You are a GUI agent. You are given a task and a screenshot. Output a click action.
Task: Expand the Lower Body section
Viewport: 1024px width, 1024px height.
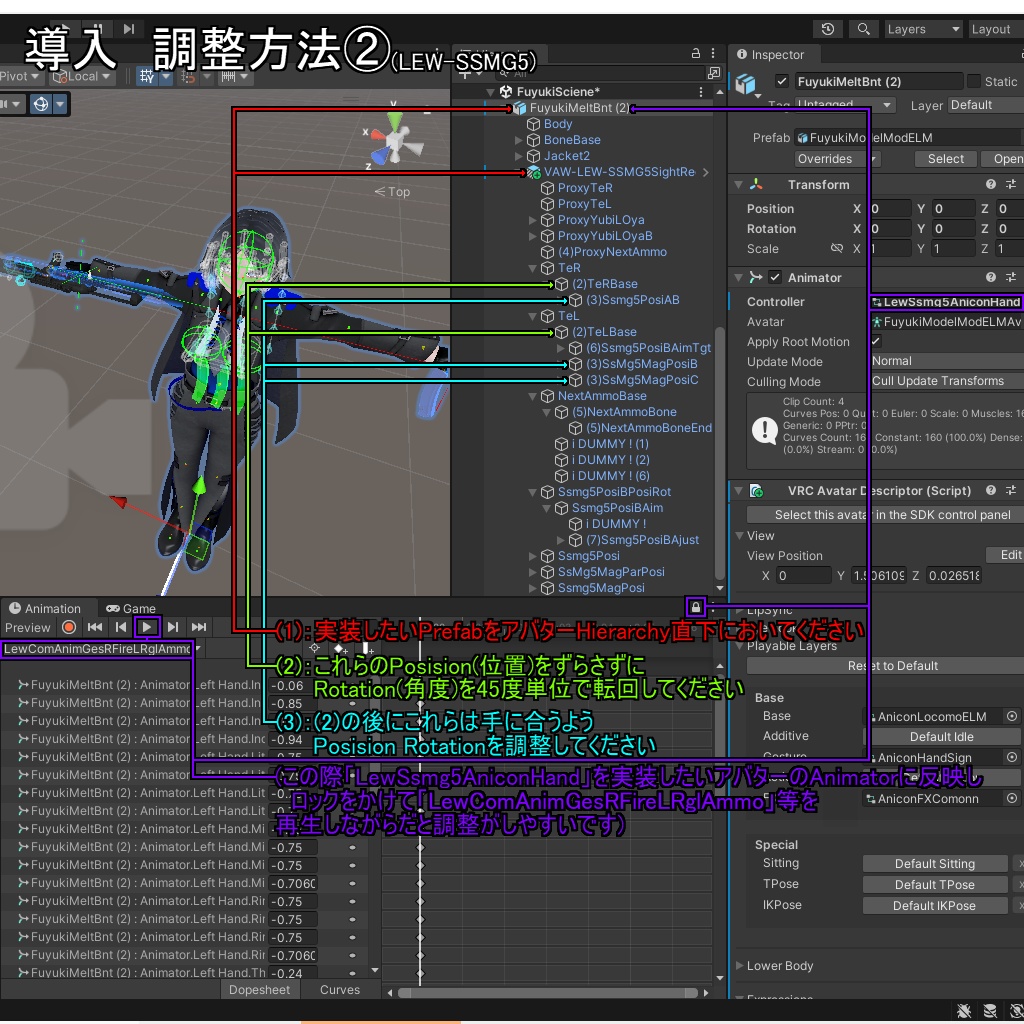[739, 965]
